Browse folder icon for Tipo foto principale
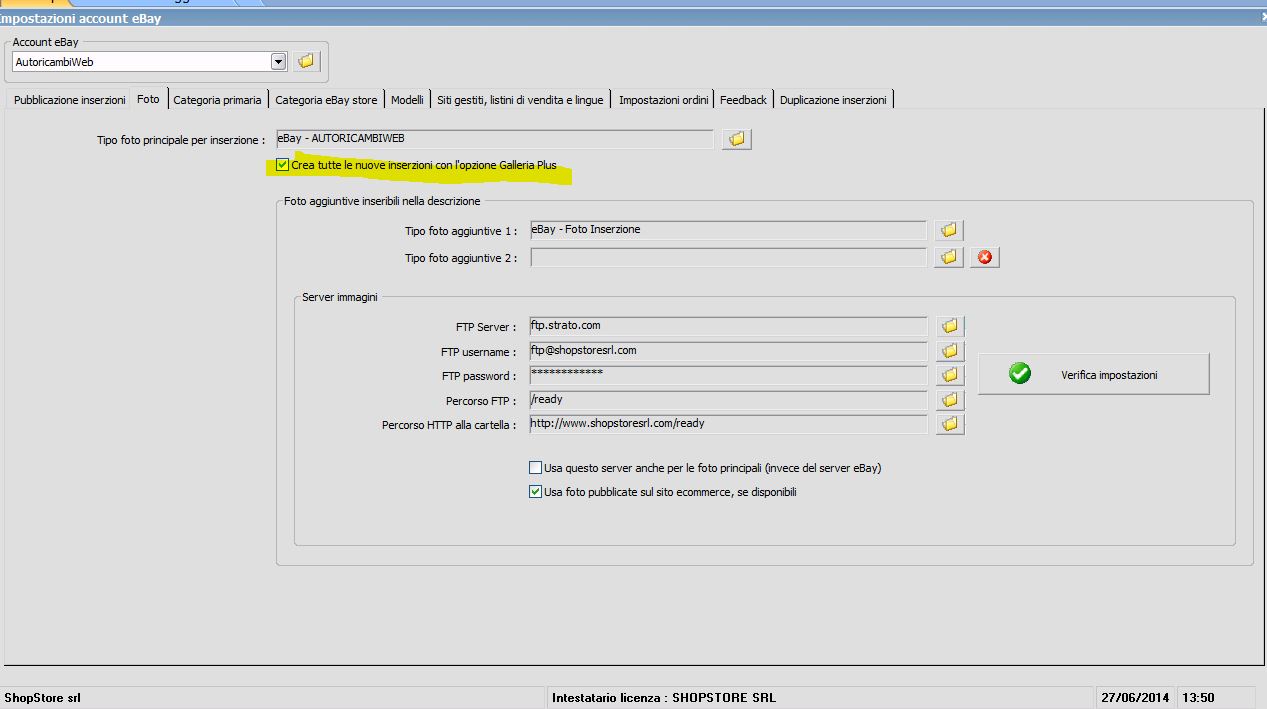 tap(736, 139)
